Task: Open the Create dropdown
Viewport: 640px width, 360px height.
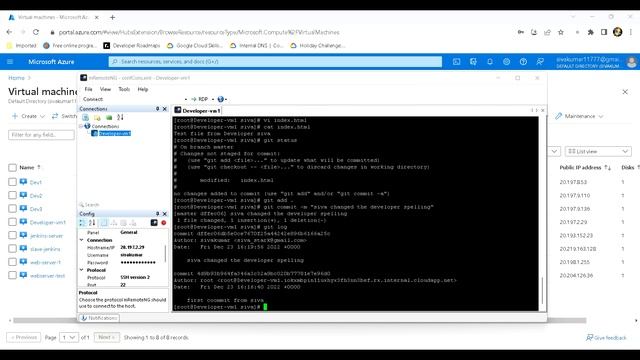Action: [x=28, y=116]
